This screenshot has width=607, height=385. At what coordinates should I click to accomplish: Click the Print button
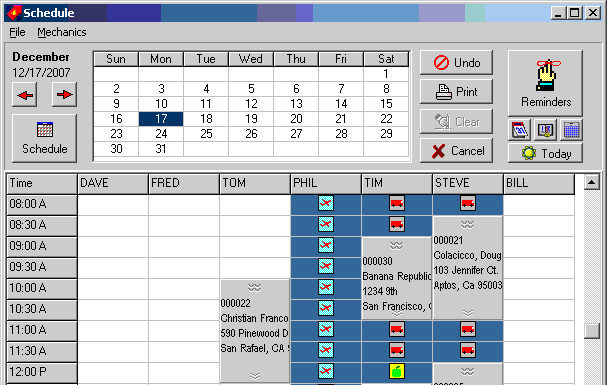[456, 92]
